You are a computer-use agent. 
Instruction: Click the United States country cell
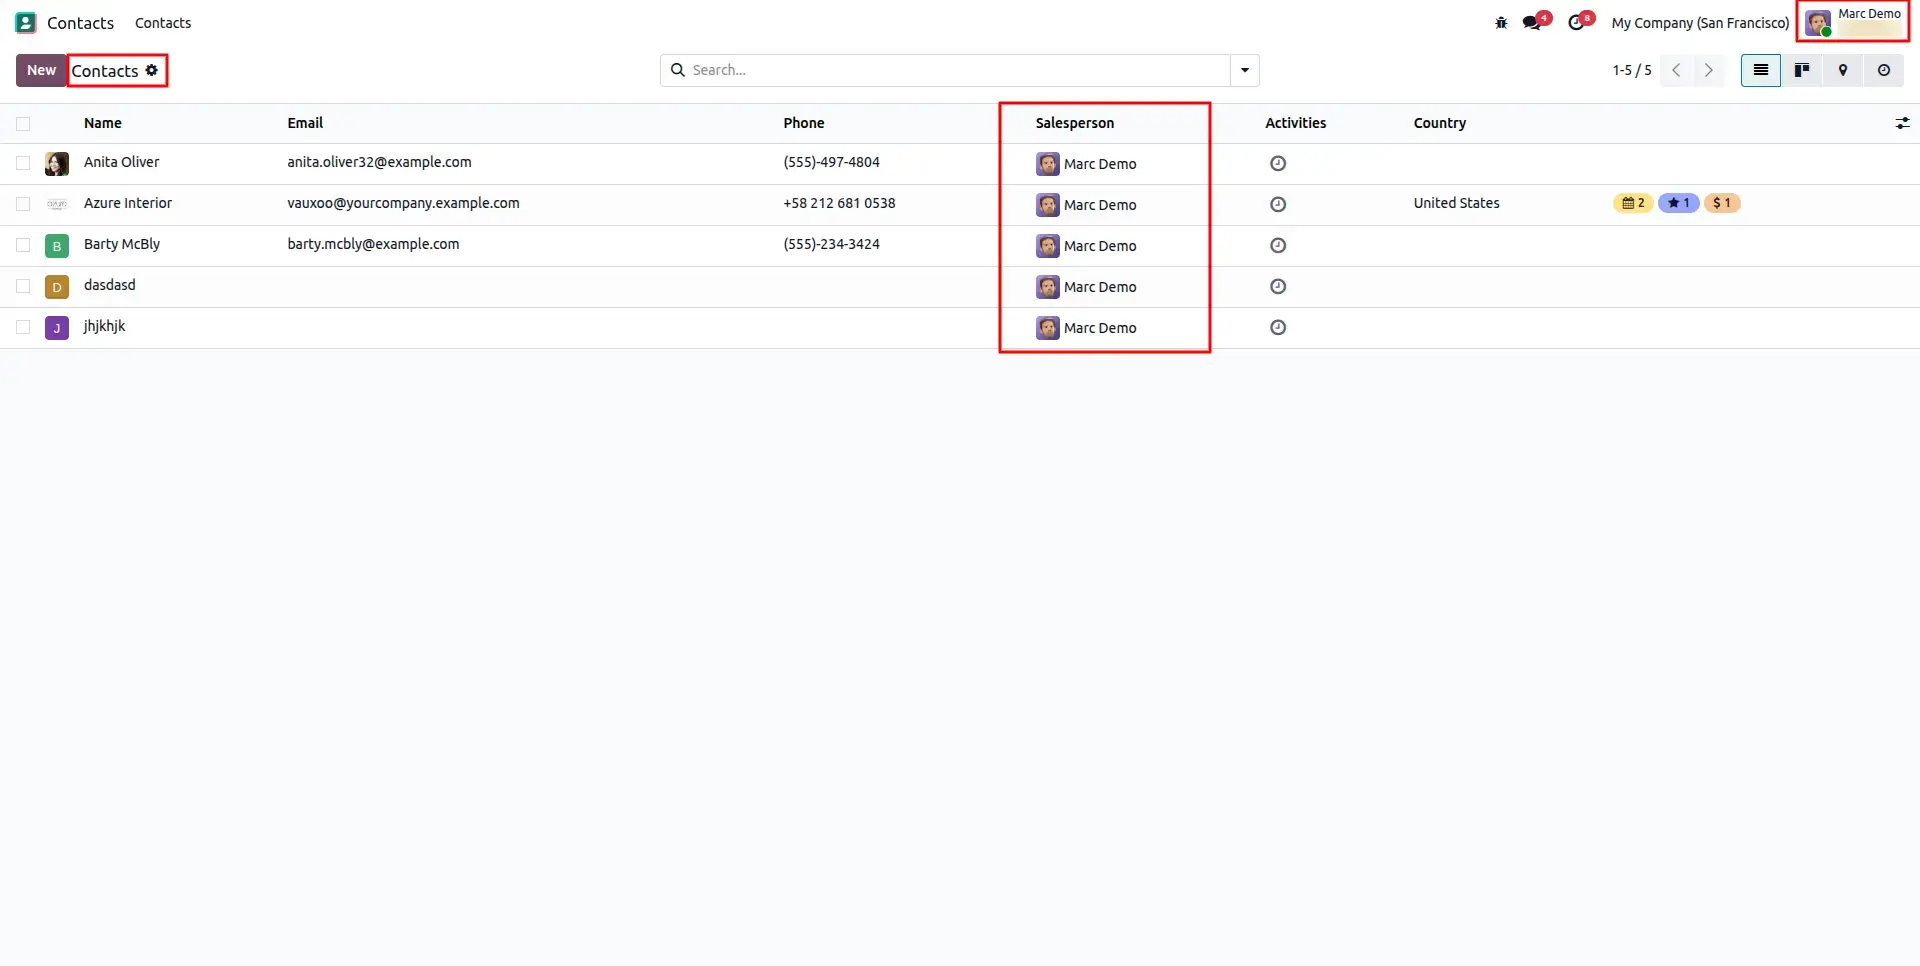pos(1456,203)
